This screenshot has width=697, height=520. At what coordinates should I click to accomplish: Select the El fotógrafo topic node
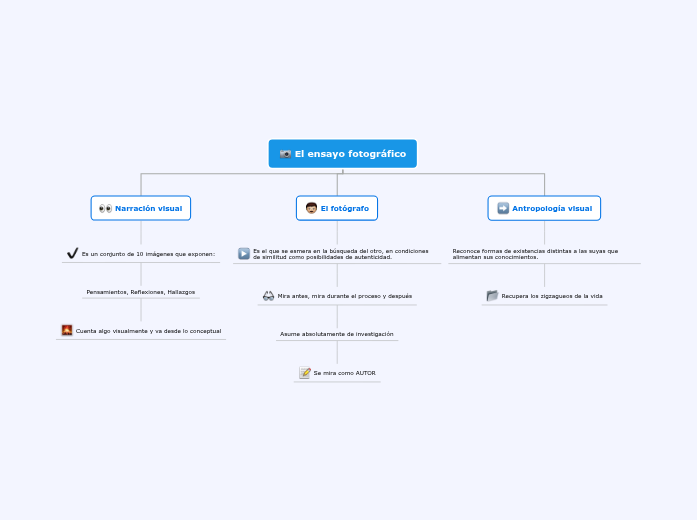(x=337, y=208)
